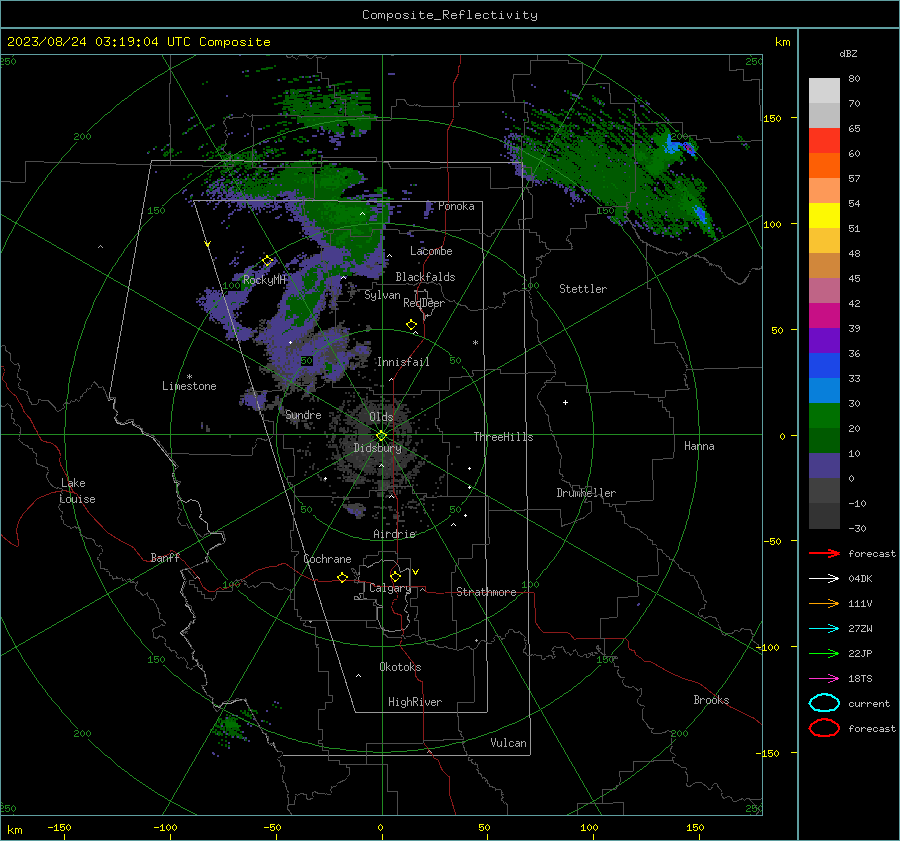Click the Brooks label

(711, 700)
